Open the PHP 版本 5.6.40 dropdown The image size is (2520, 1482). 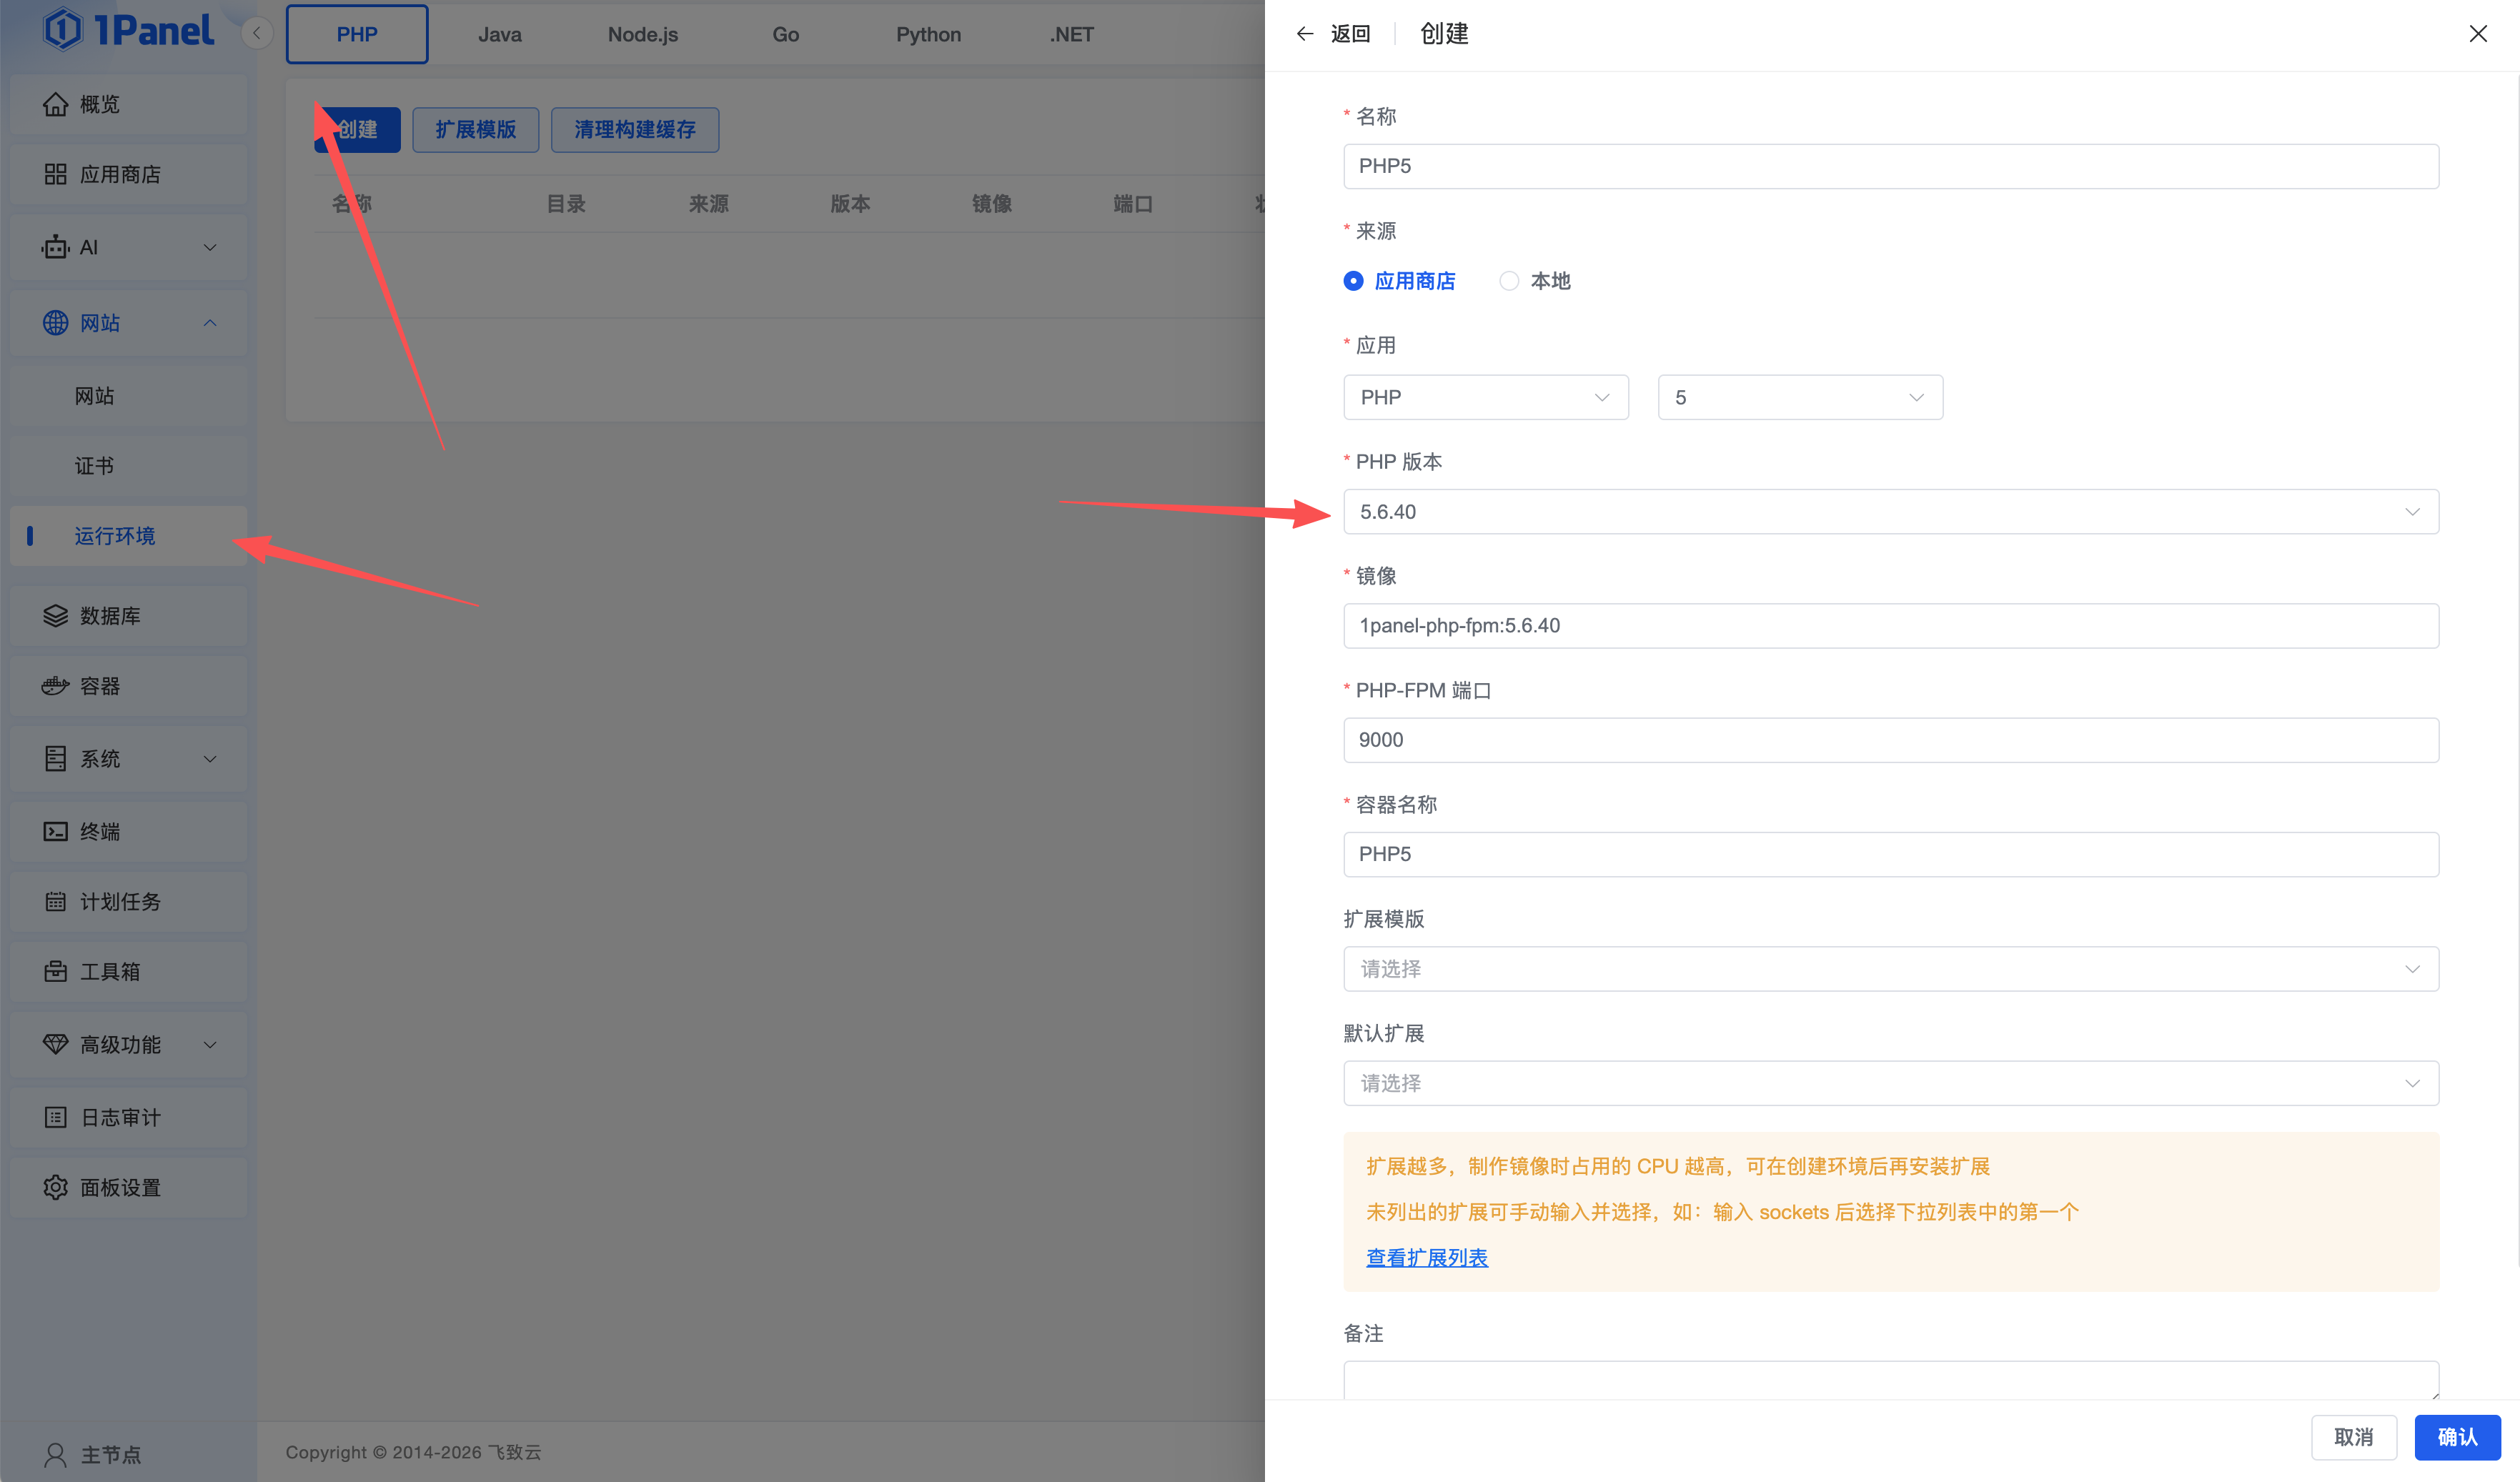1890,512
